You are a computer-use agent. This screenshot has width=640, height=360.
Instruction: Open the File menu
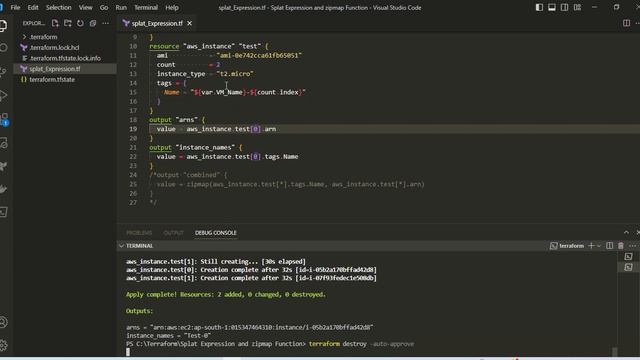click(x=15, y=7)
